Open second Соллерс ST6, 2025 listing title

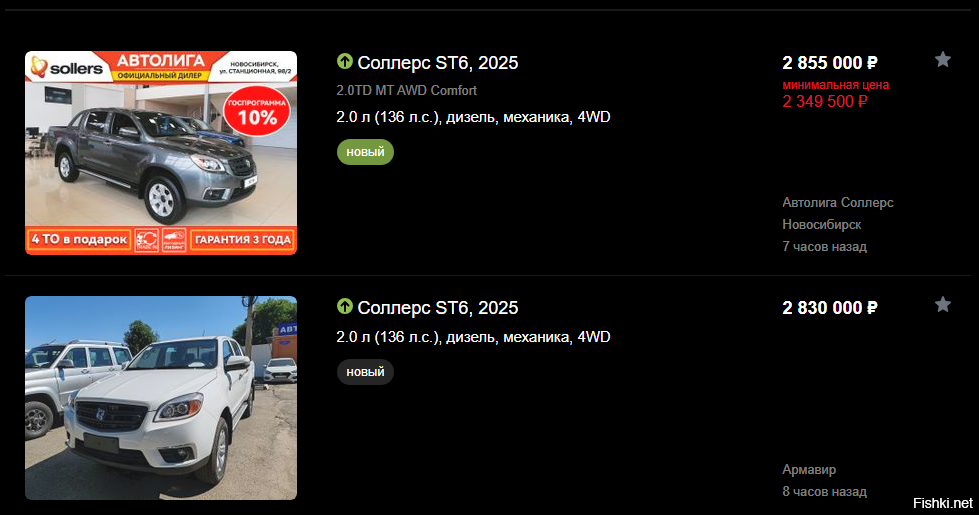tap(438, 307)
